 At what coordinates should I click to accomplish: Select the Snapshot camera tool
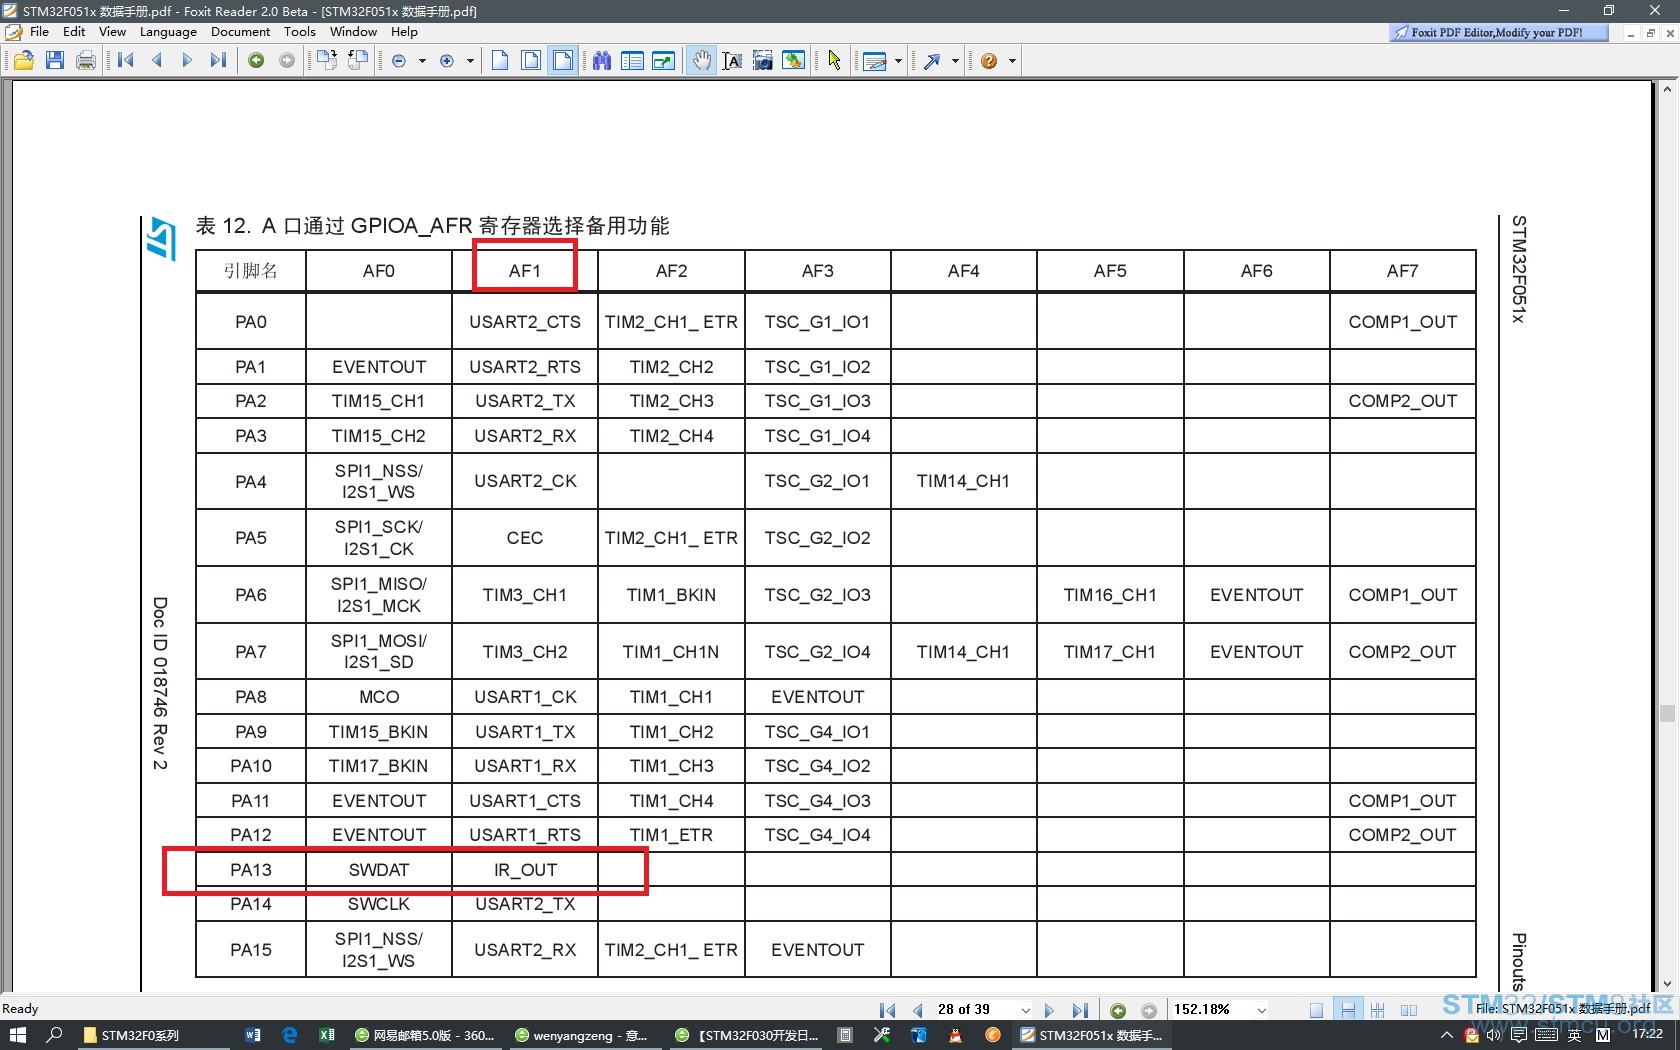coord(763,61)
